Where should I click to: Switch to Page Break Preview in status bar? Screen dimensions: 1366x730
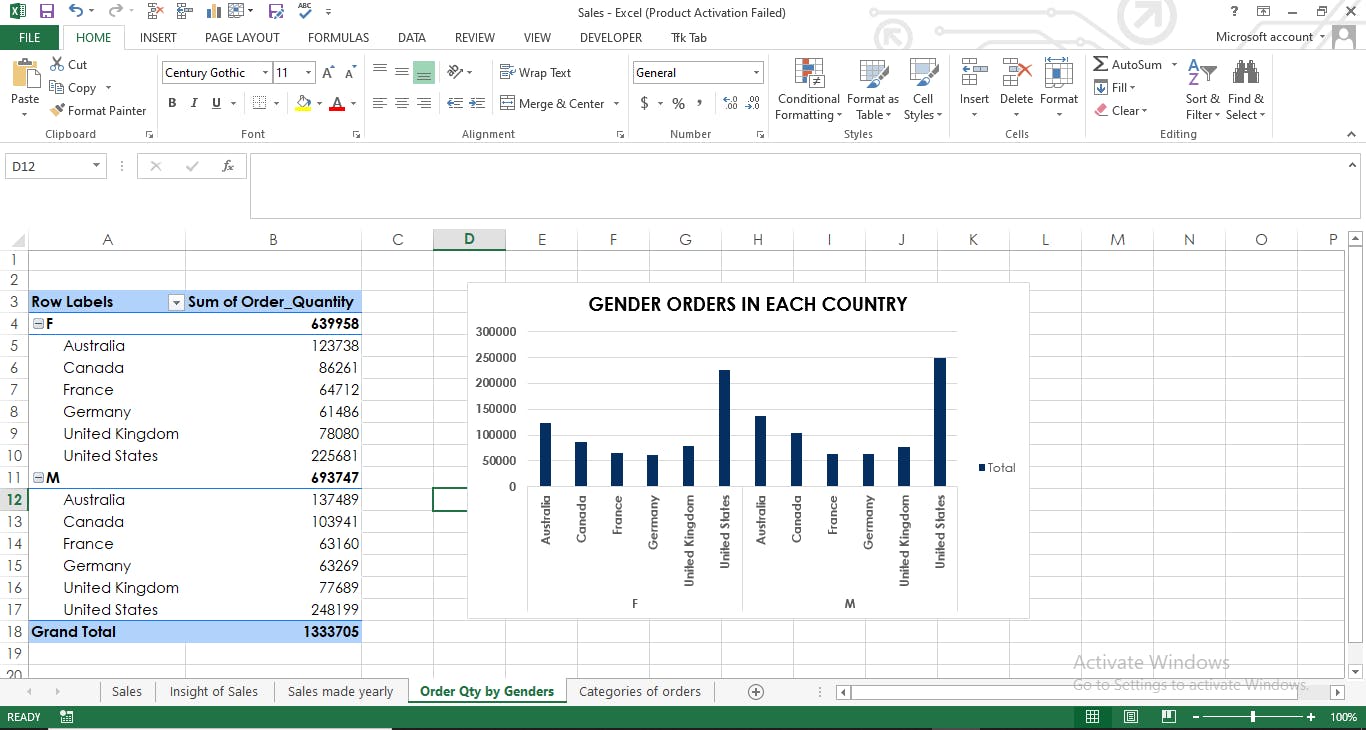point(1167,717)
